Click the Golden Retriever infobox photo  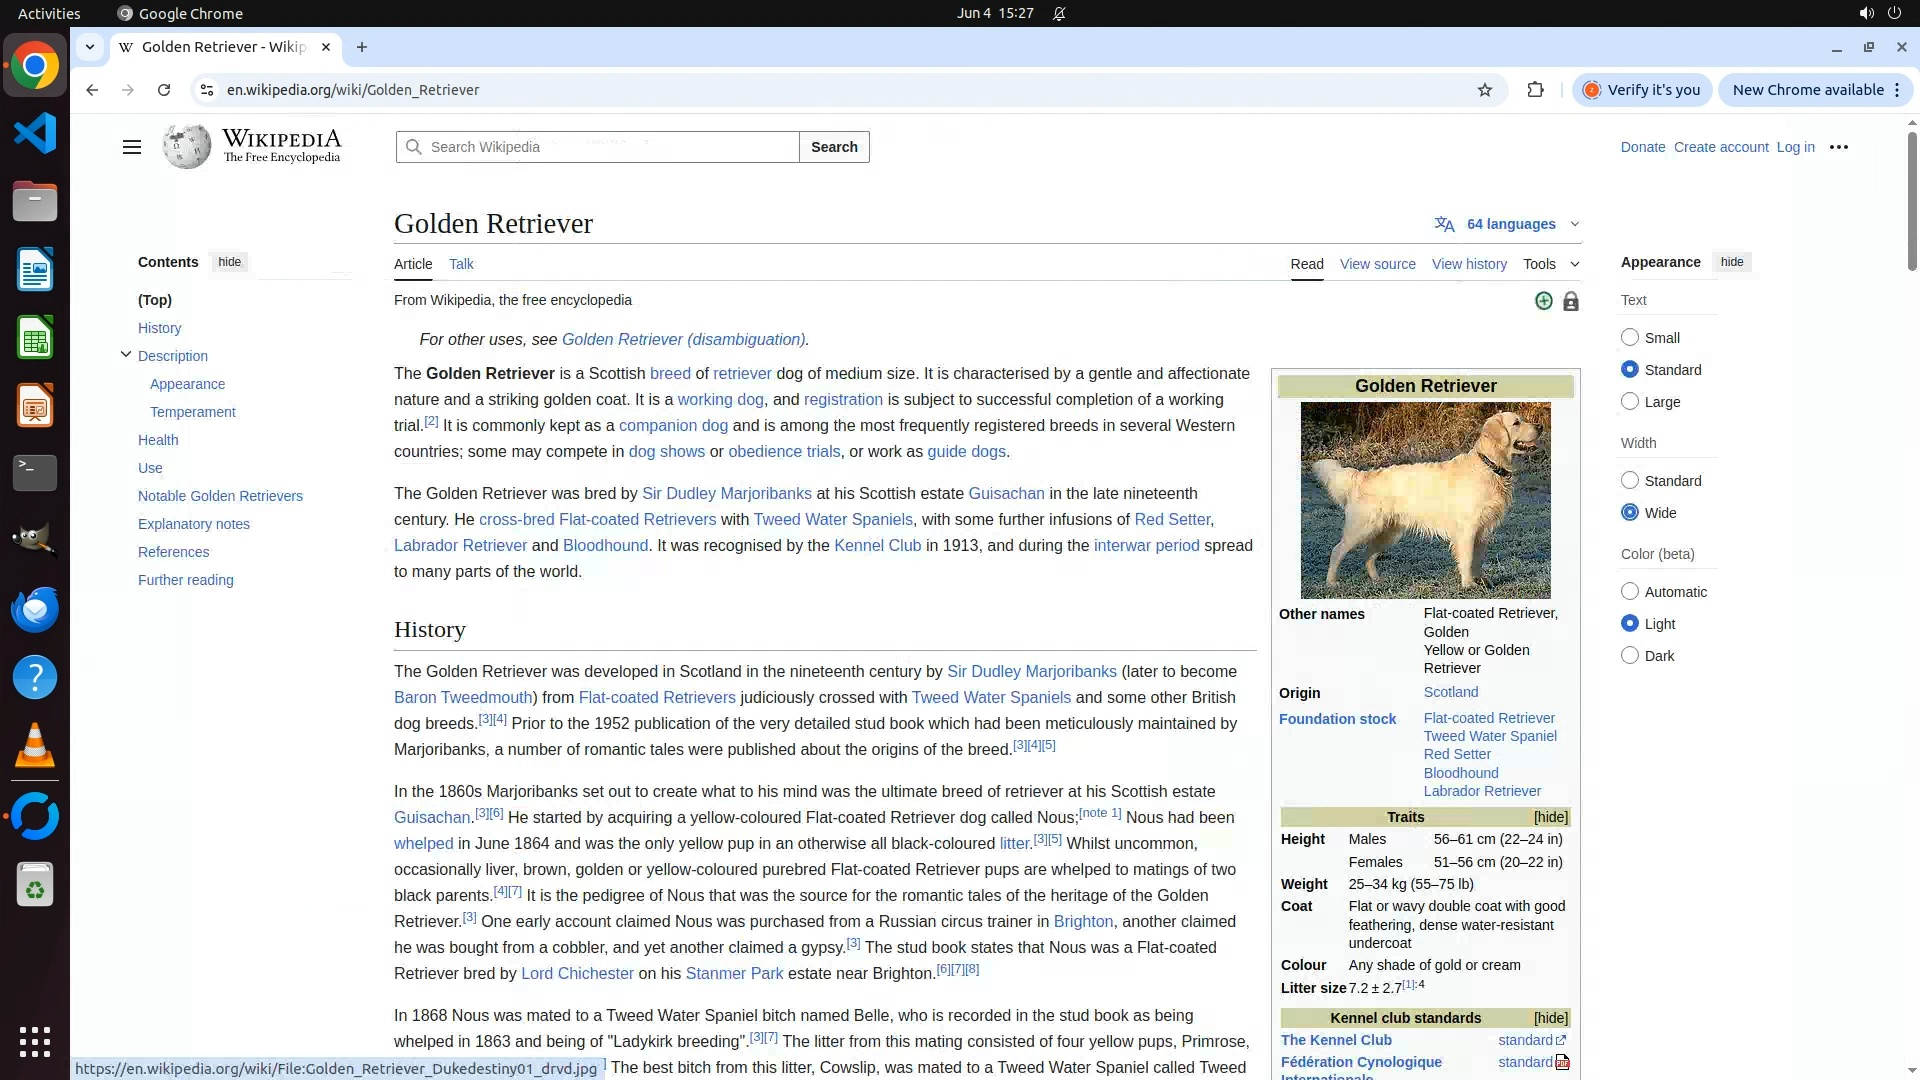[x=1425, y=500]
